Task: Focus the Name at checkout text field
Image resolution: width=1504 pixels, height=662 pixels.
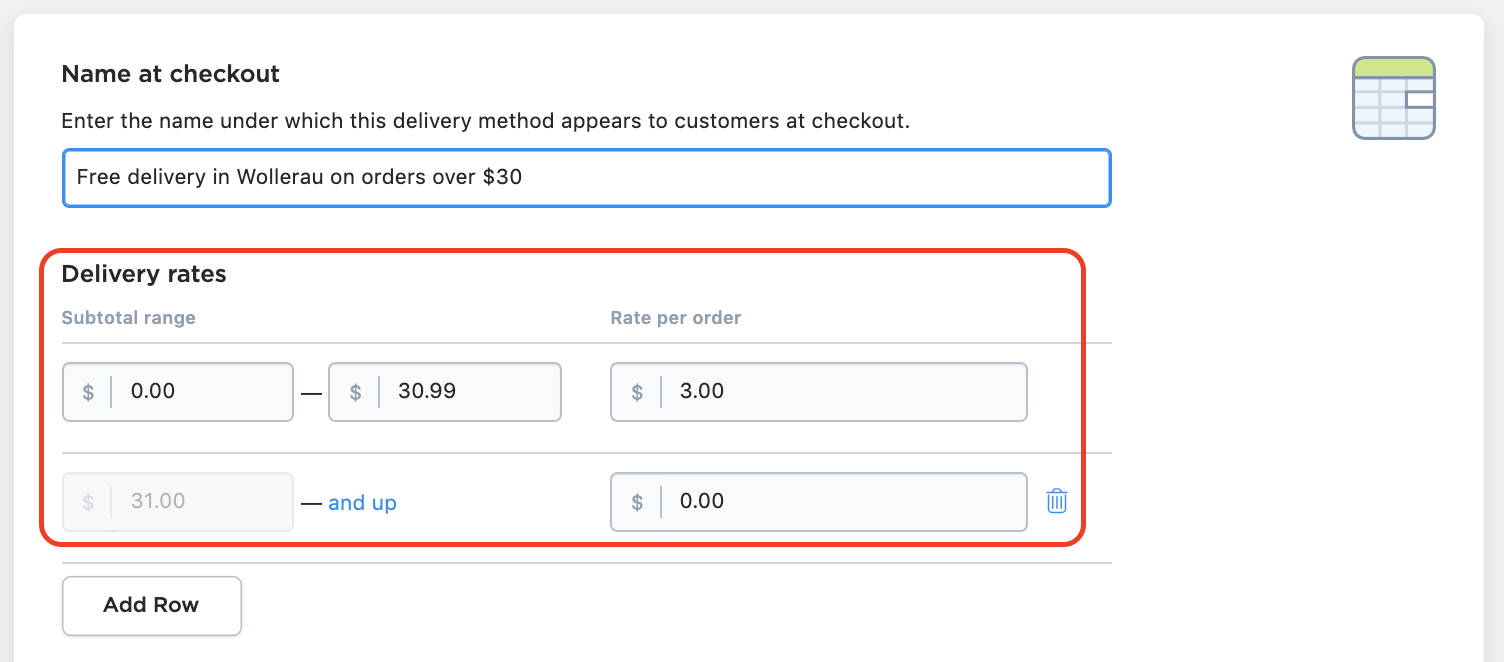Action: coord(587,178)
